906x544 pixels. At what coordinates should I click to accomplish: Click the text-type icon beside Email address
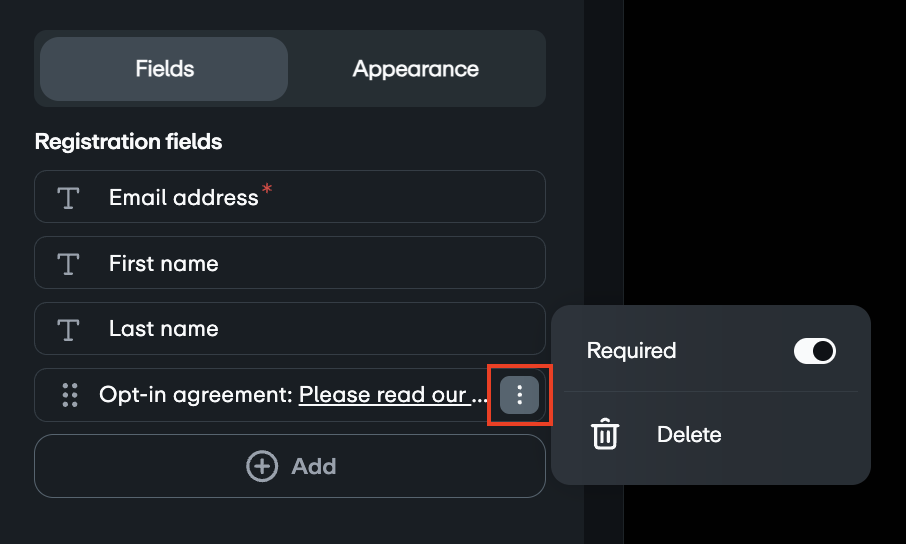[68, 197]
